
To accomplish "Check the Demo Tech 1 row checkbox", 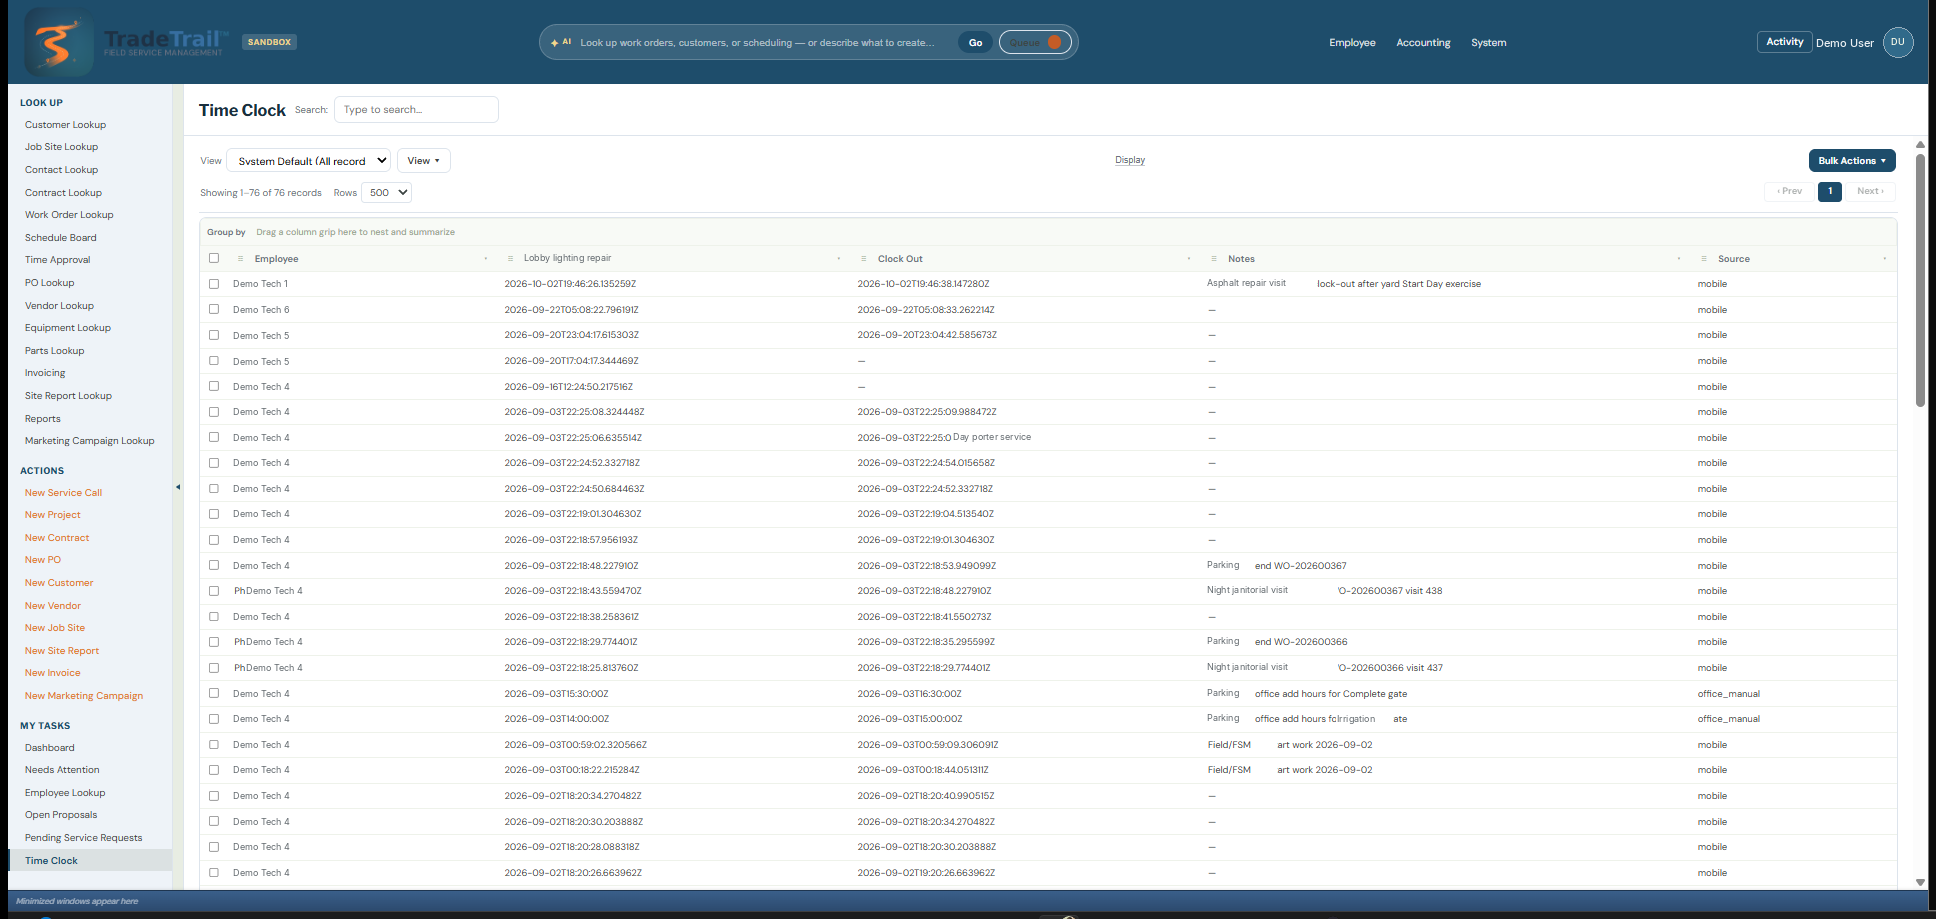I will point(214,284).
